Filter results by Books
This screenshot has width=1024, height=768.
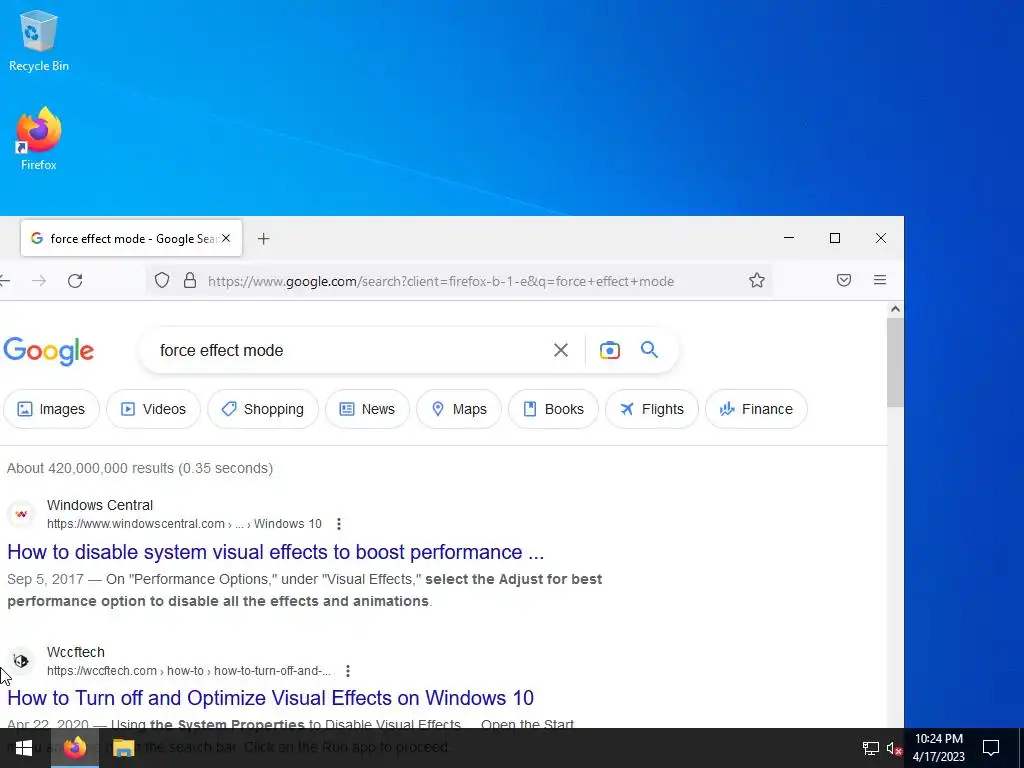click(553, 409)
